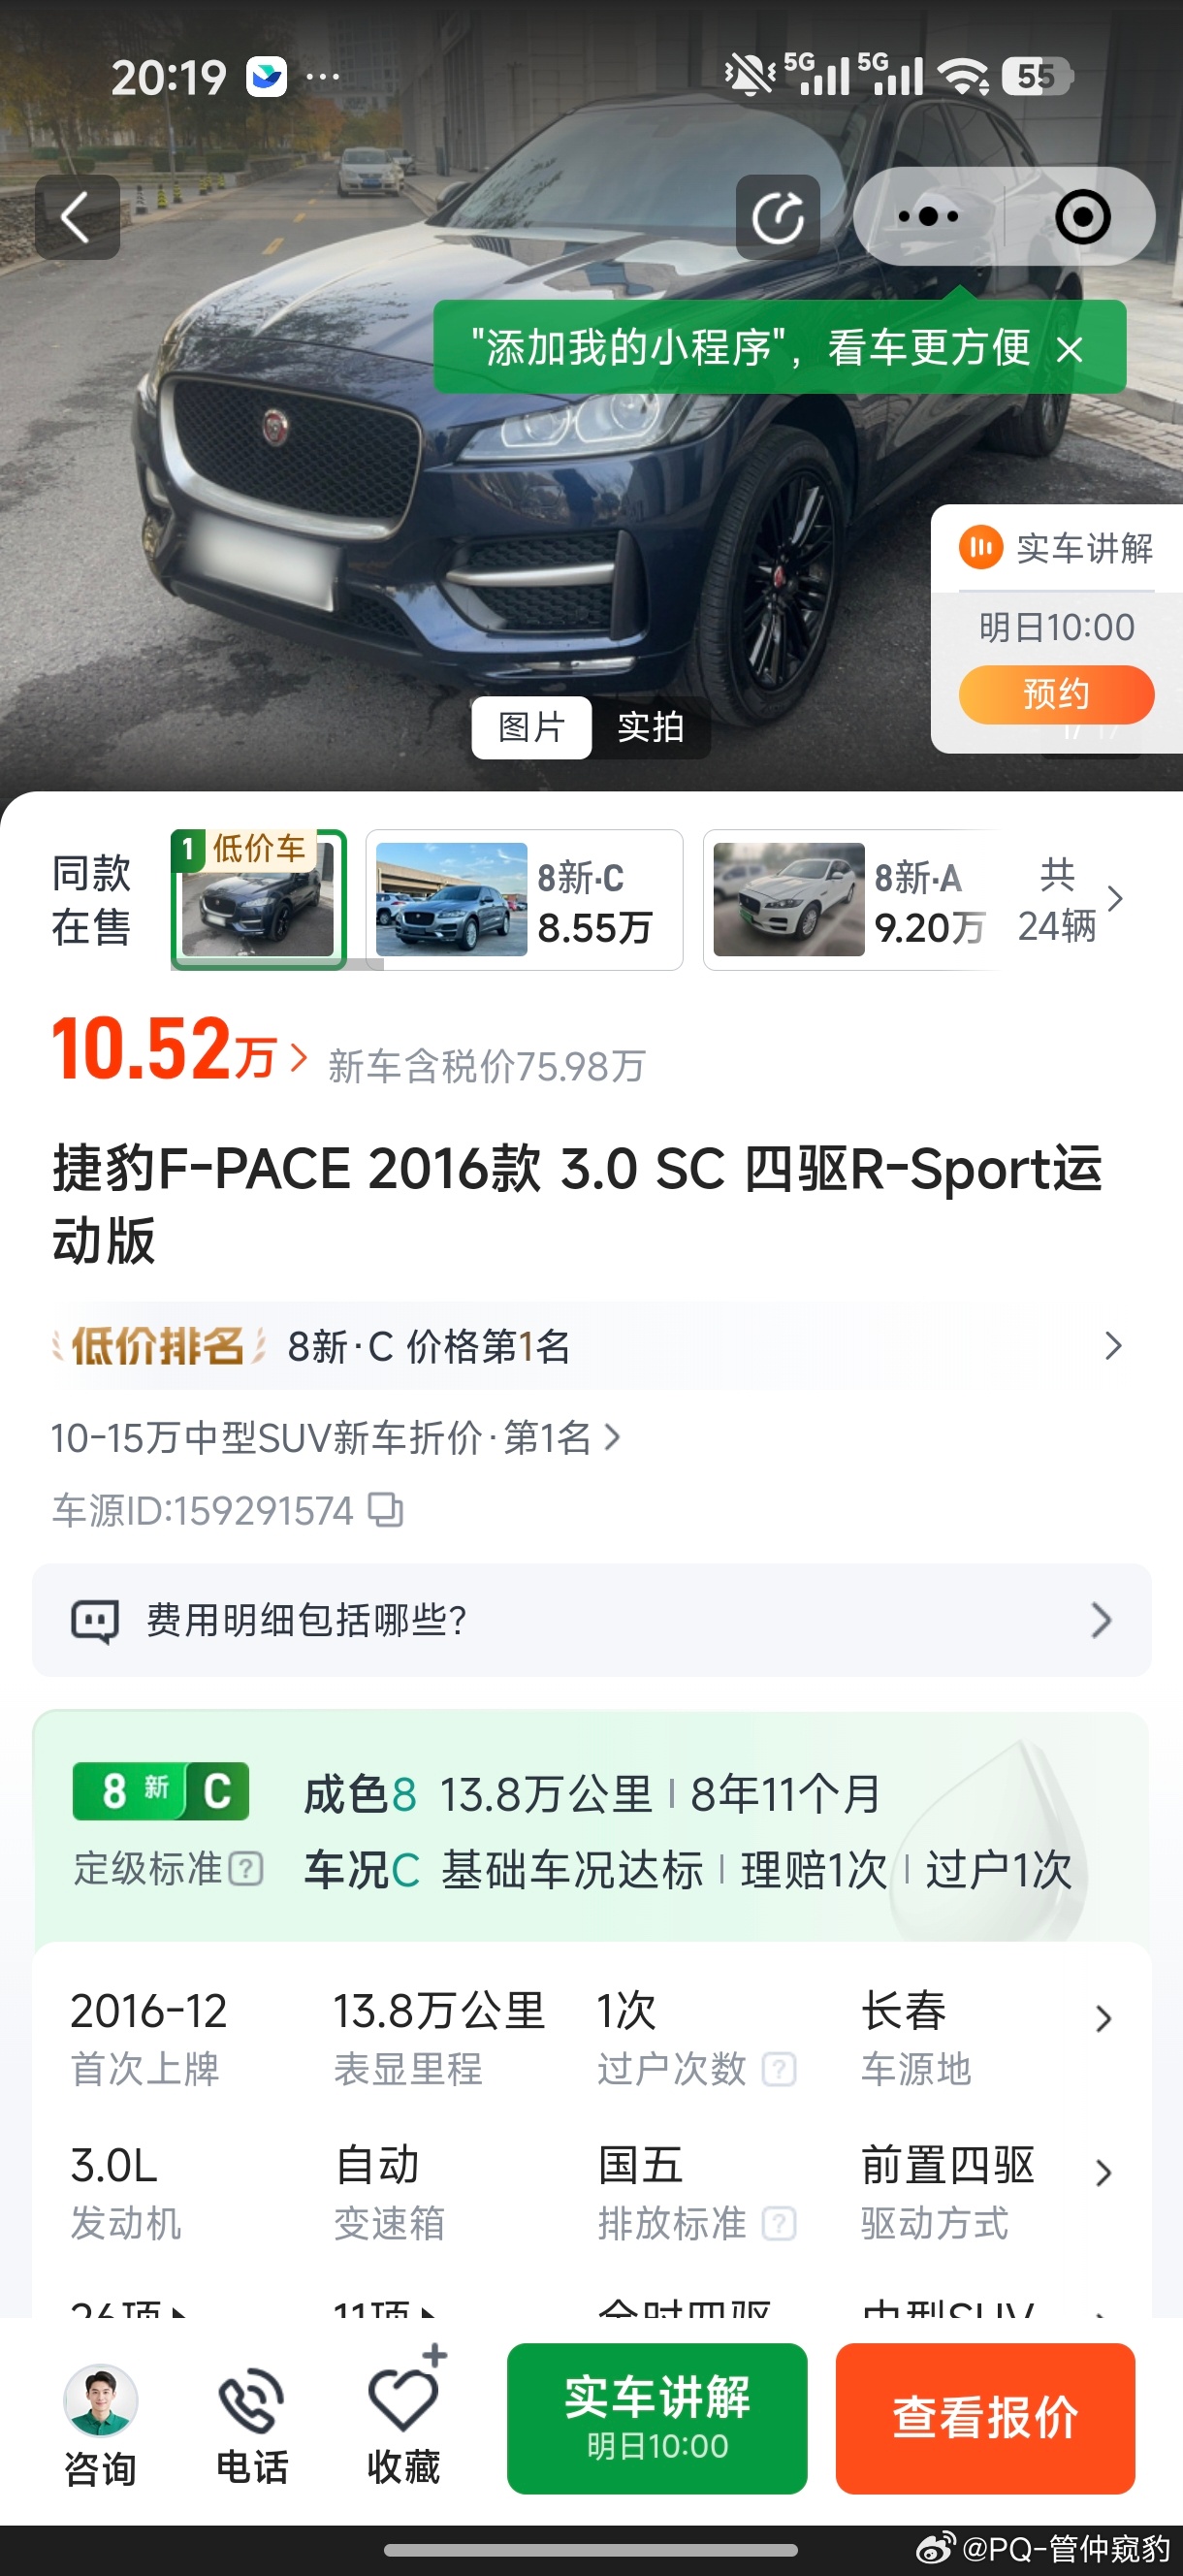Tap the orange live audio icon beside 实车讲解

point(981,547)
